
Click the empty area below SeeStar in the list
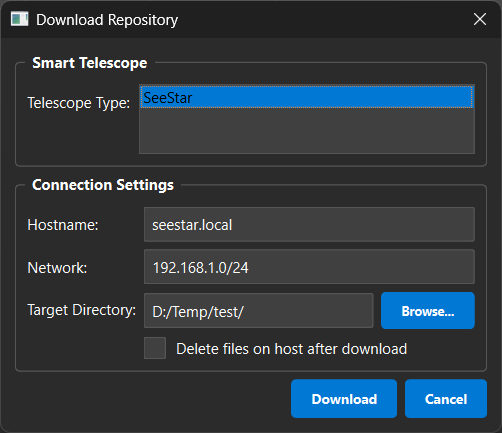[306, 131]
